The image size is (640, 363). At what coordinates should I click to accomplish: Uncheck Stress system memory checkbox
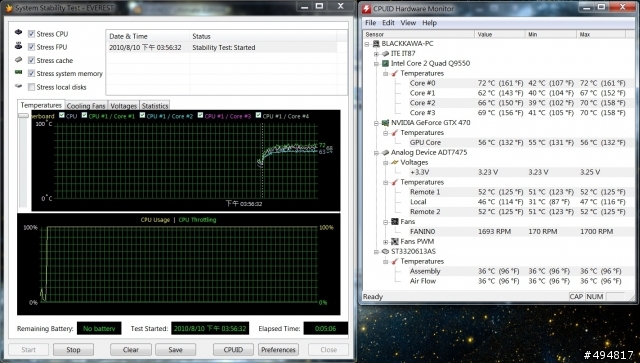pos(31,73)
